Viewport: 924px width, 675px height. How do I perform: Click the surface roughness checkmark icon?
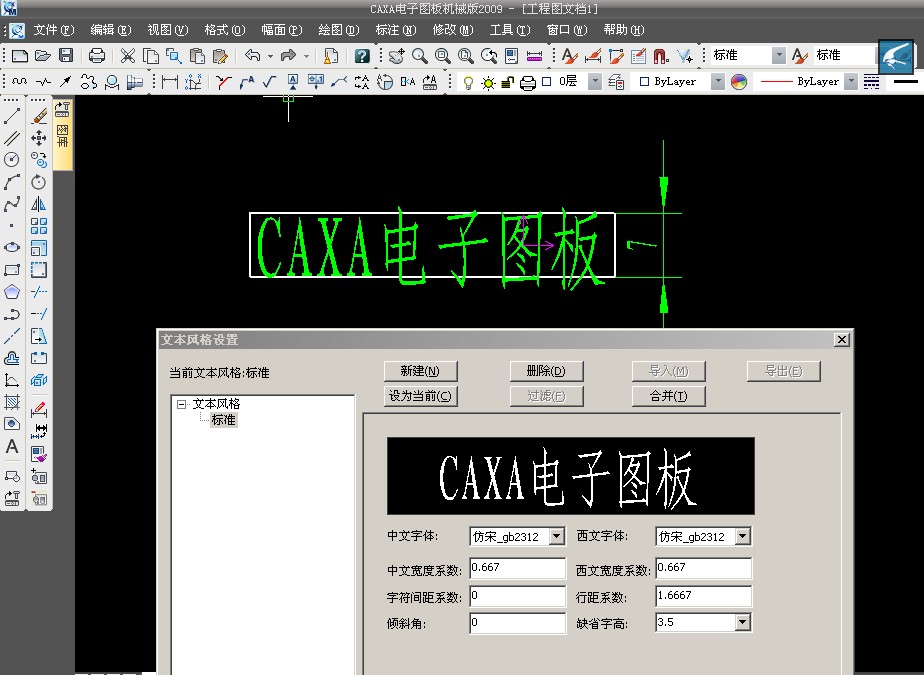pos(270,82)
